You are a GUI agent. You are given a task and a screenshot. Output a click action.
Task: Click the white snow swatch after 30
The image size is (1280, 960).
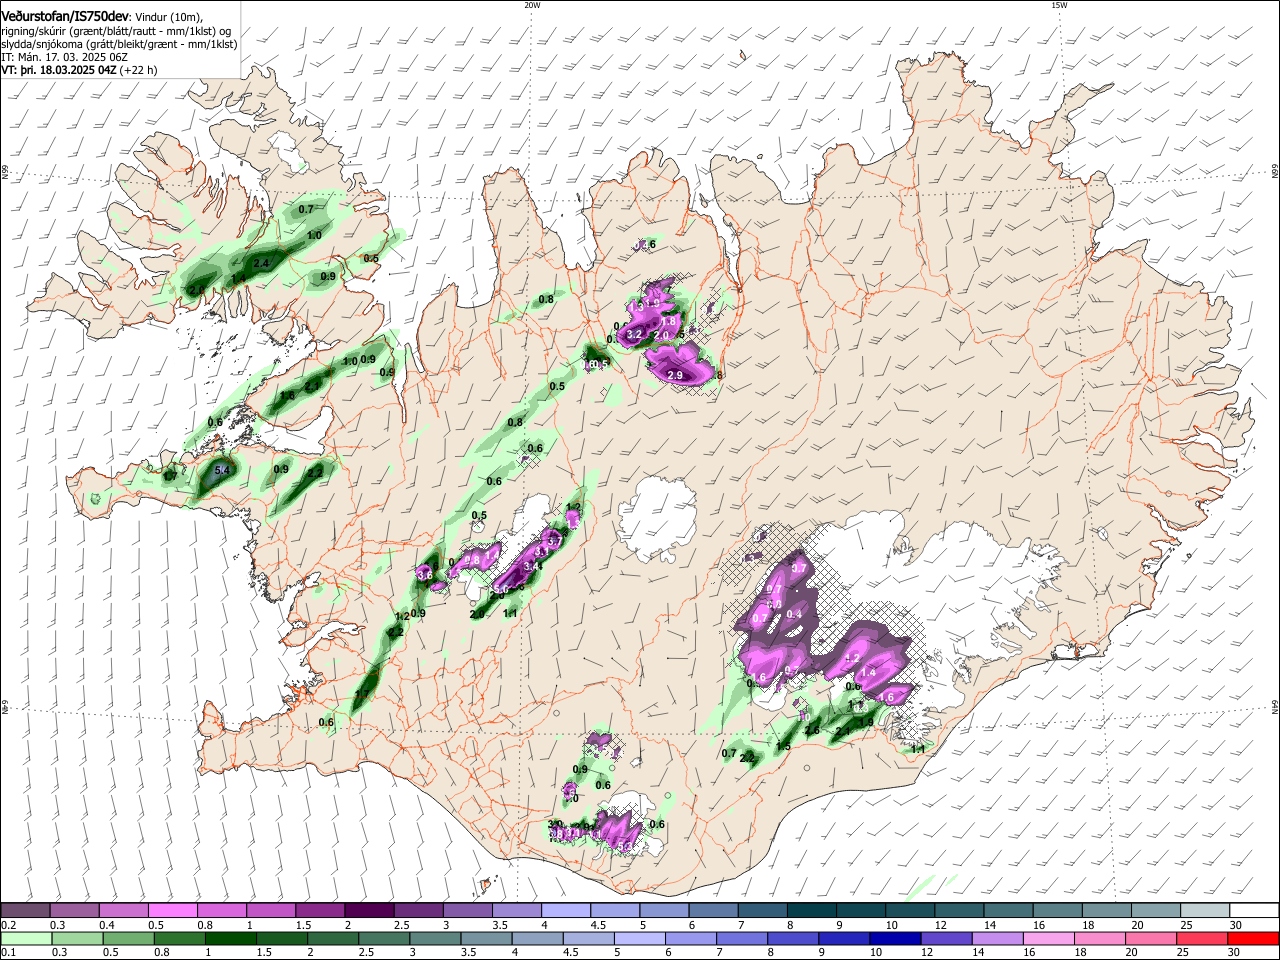tap(1253, 910)
